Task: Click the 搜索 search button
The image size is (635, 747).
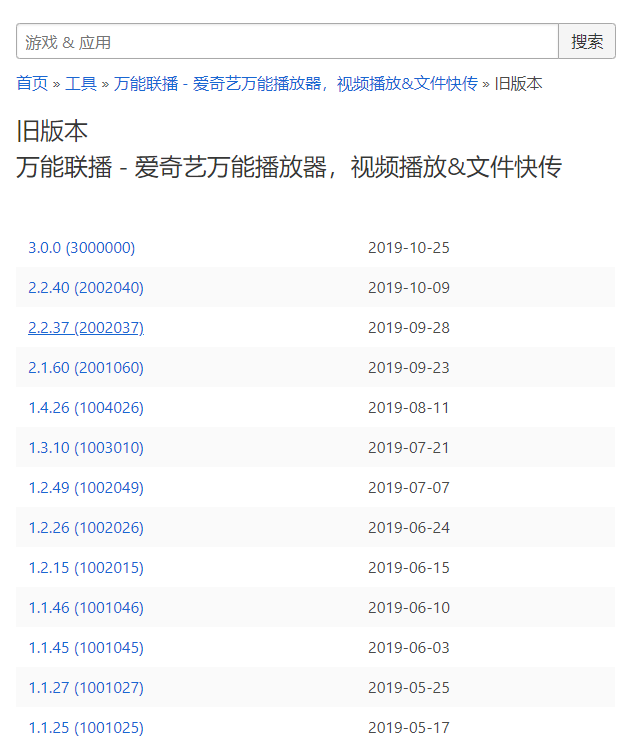Action: point(587,41)
